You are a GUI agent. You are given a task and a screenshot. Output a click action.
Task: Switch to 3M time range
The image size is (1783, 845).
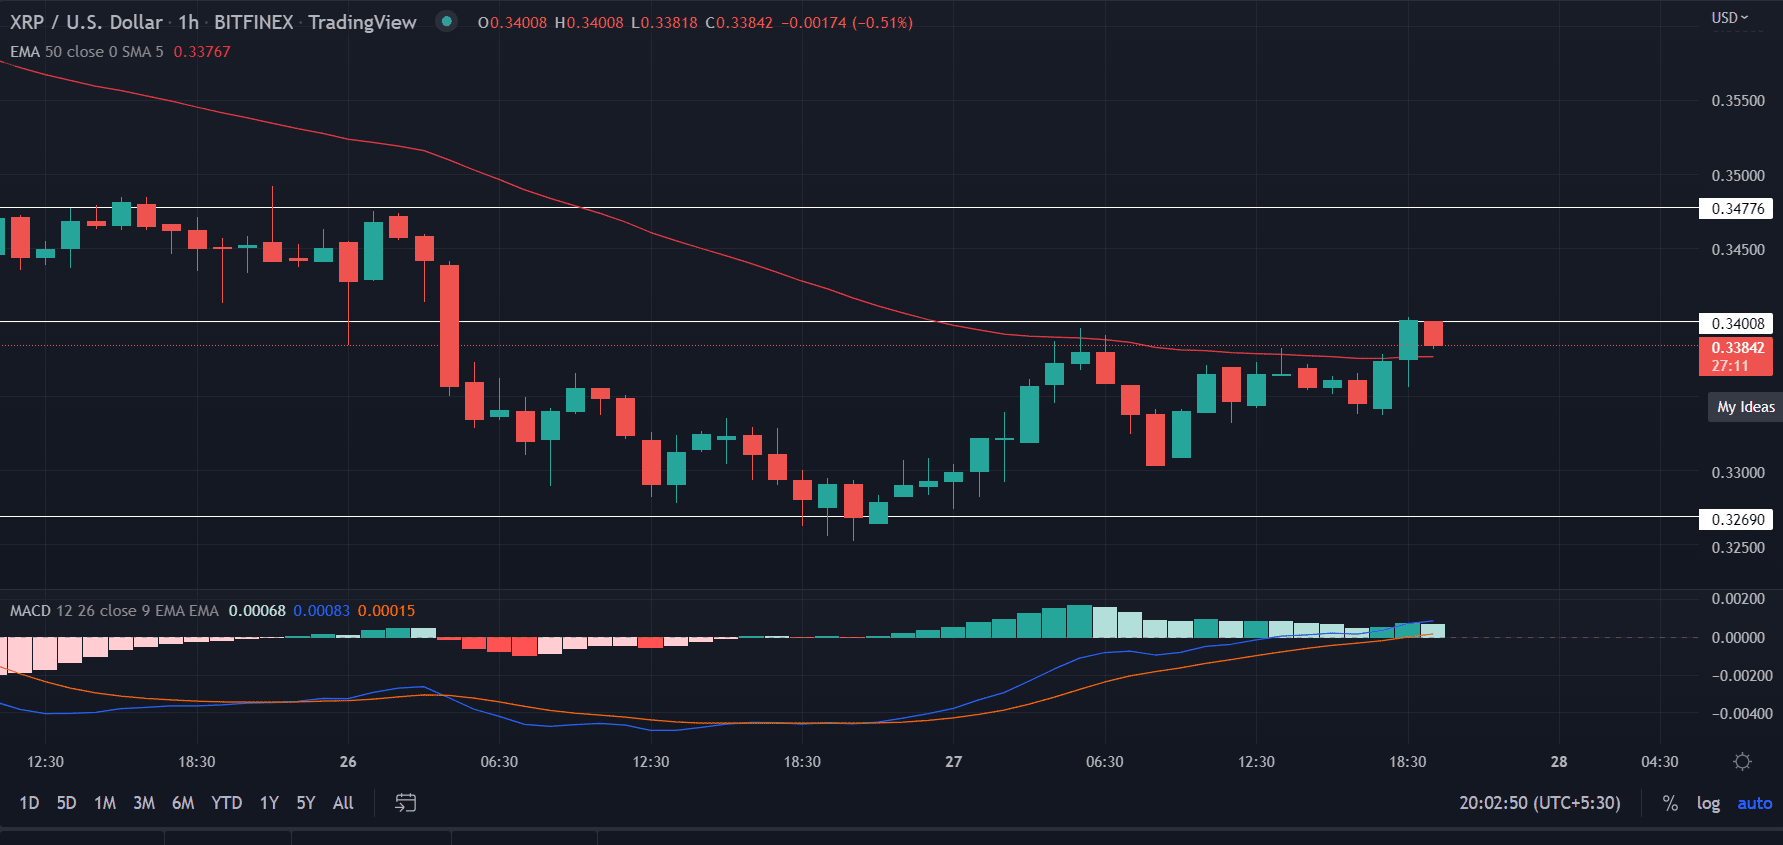[x=144, y=803]
